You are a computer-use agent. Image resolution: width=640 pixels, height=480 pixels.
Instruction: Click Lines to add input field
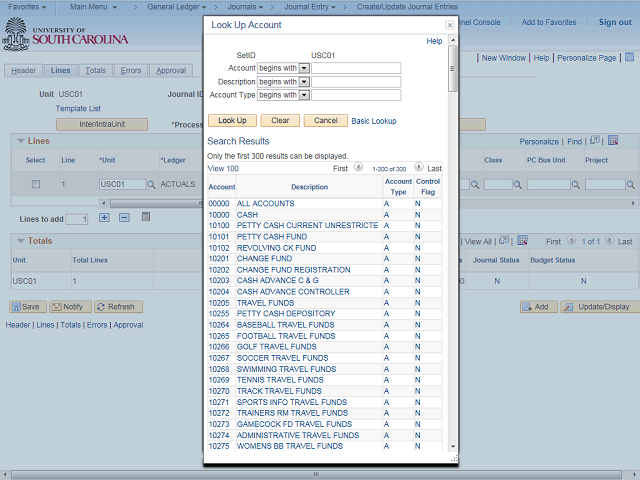(77, 219)
